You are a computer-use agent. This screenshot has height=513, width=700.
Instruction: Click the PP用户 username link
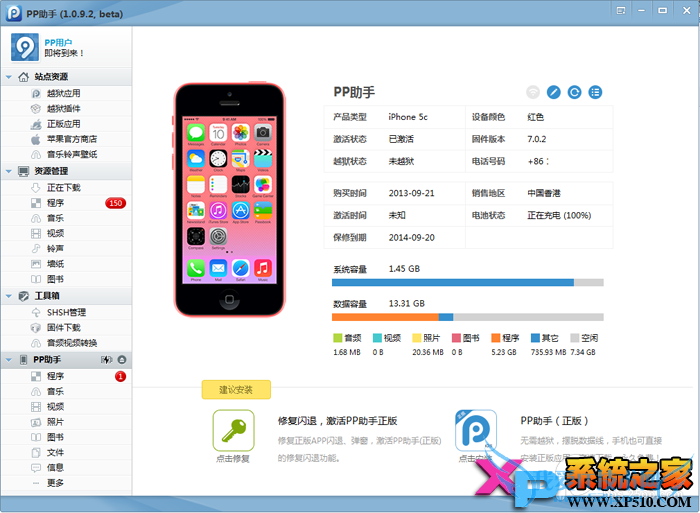click(58, 43)
